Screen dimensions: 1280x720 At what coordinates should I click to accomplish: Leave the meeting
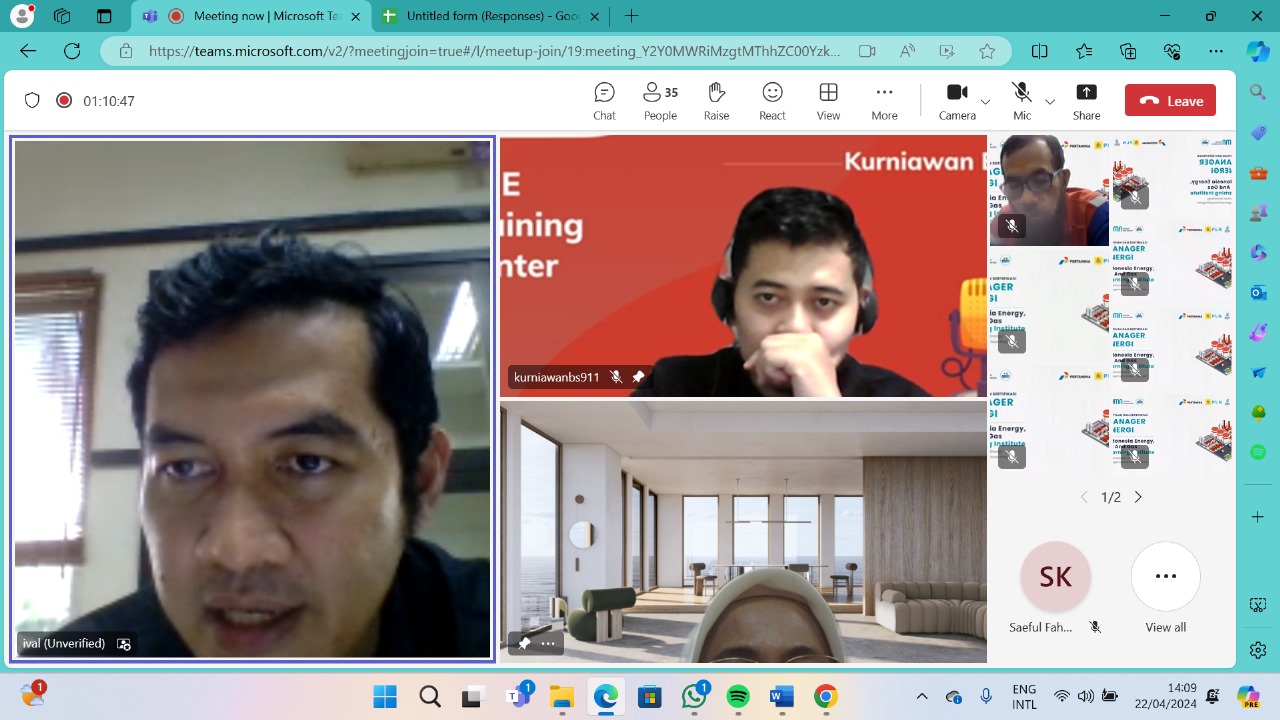(x=1170, y=100)
